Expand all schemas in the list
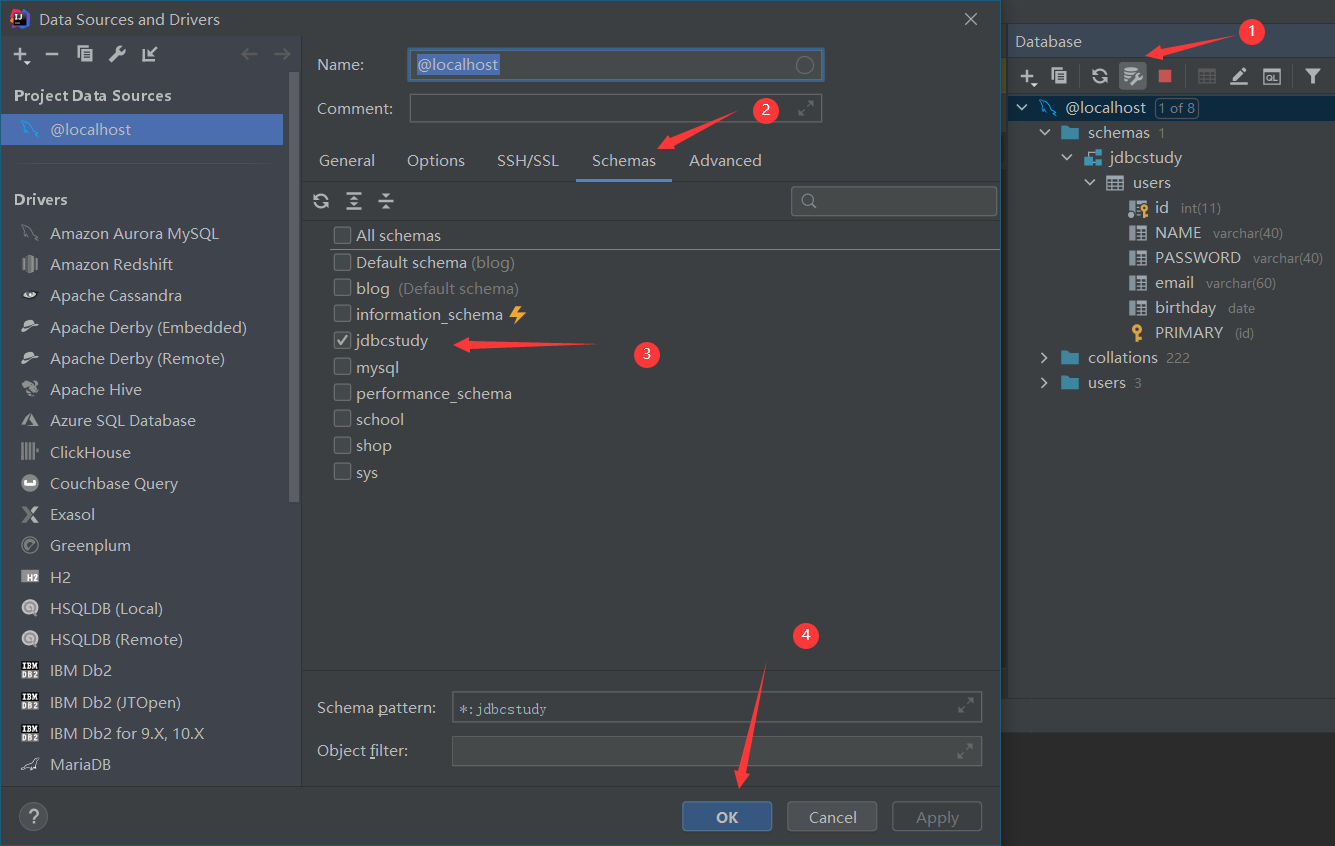The height and width of the screenshot is (846, 1335). [354, 201]
